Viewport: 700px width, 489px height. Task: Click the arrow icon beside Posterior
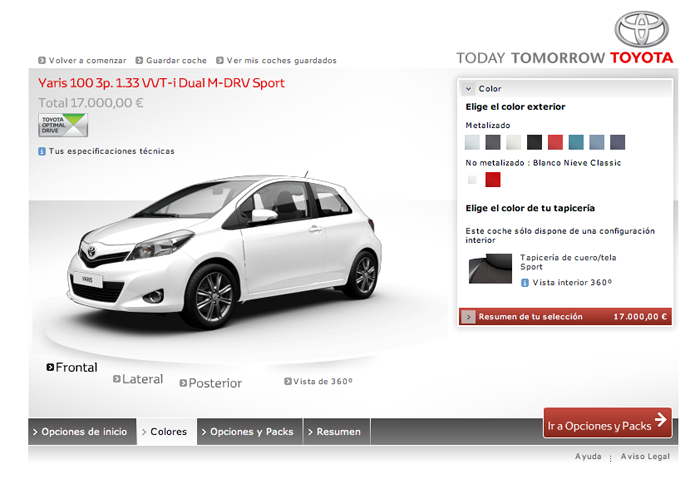pyautogui.click(x=183, y=383)
